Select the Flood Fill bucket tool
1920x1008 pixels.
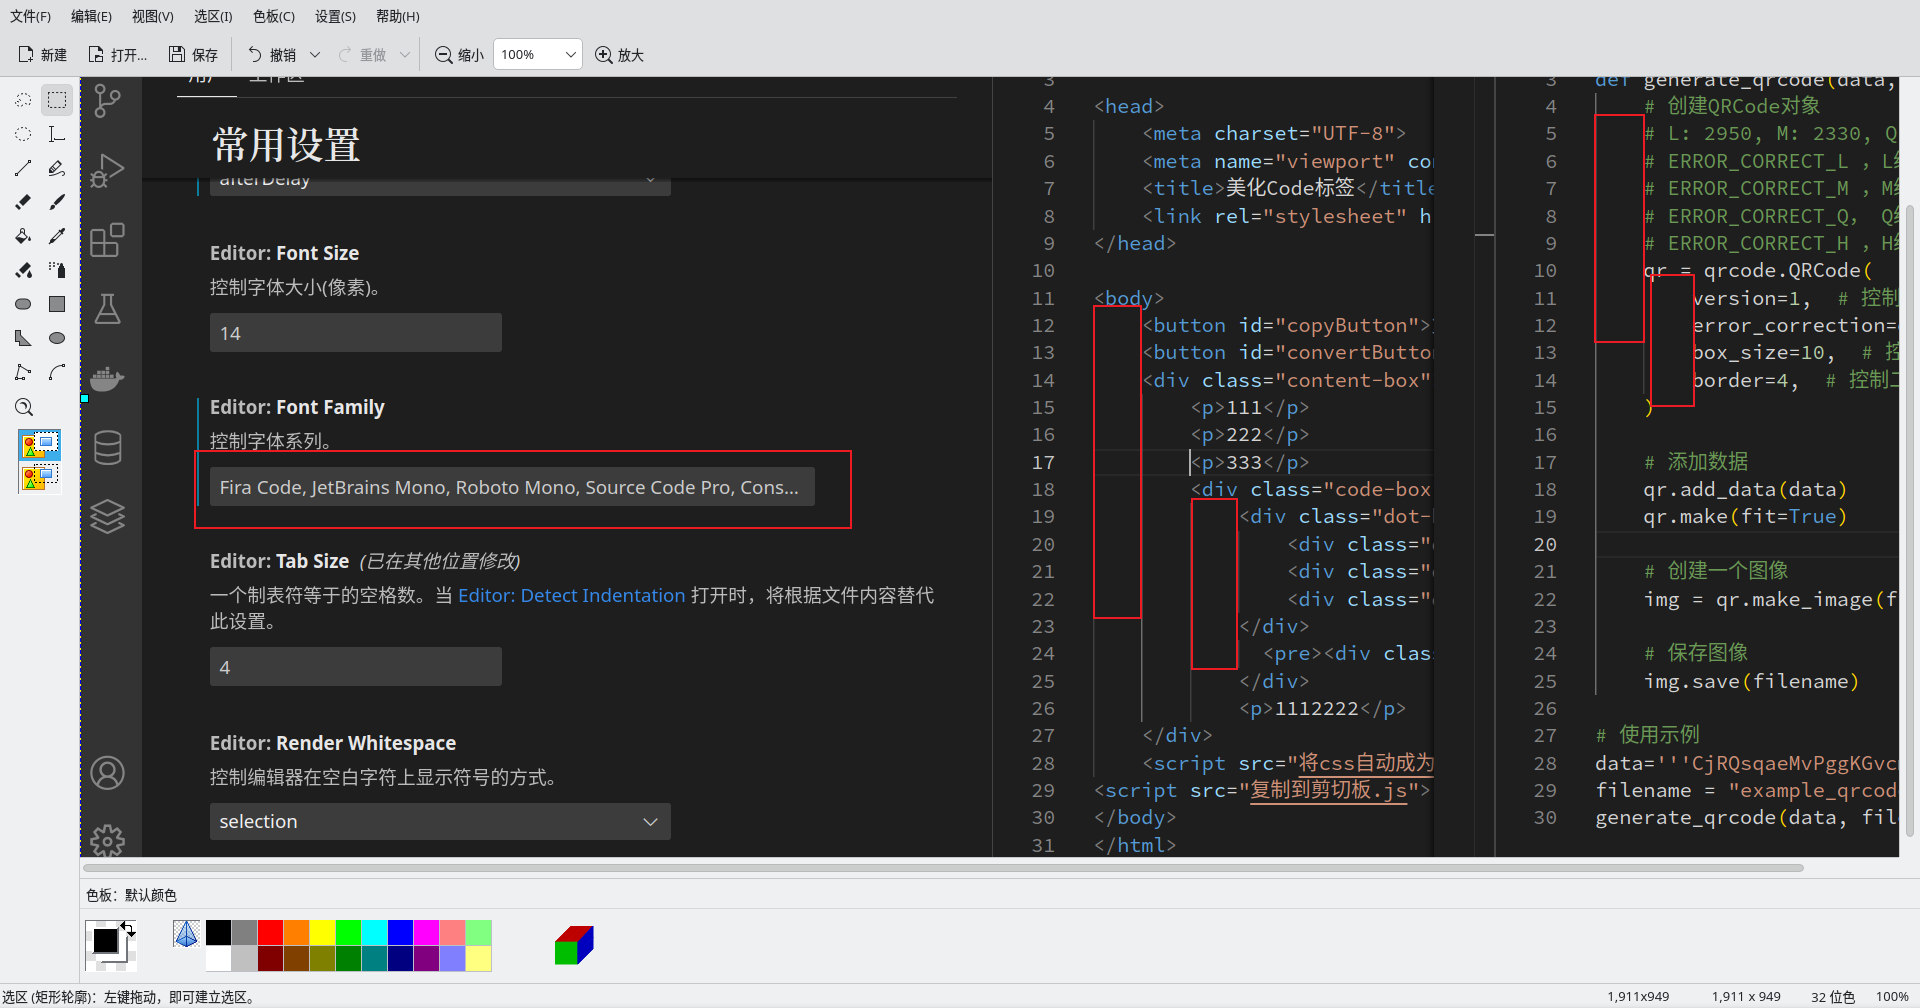pos(23,236)
